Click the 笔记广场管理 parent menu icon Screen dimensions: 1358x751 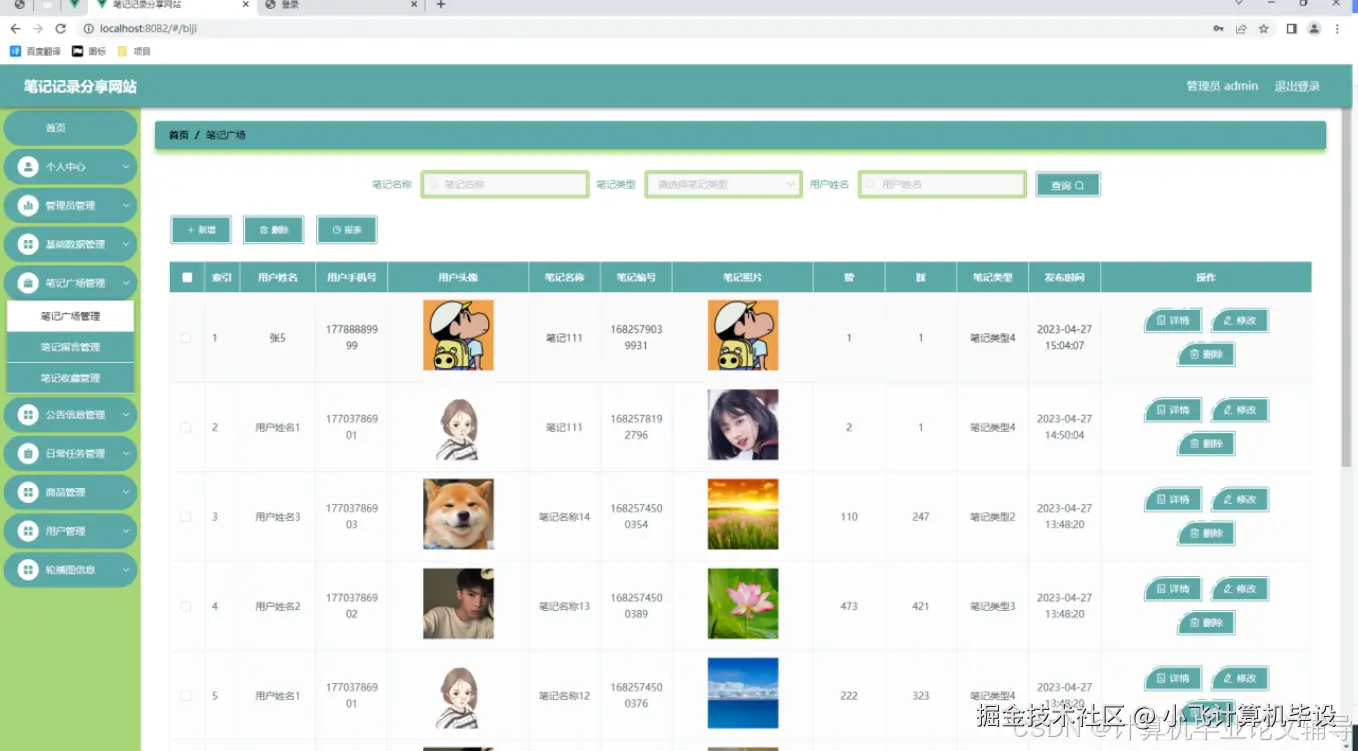(28, 284)
